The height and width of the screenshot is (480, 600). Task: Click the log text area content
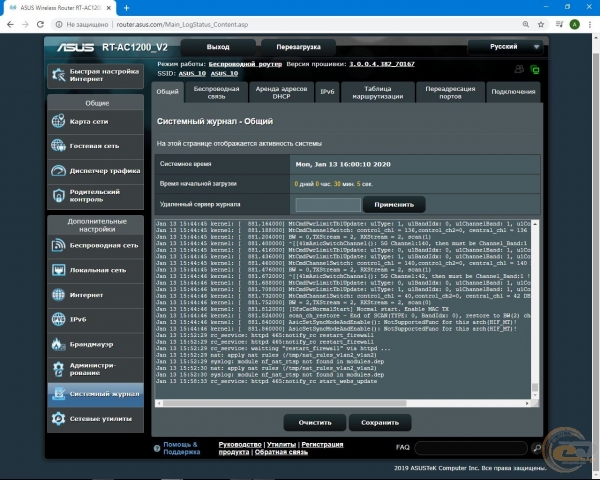(x=343, y=309)
